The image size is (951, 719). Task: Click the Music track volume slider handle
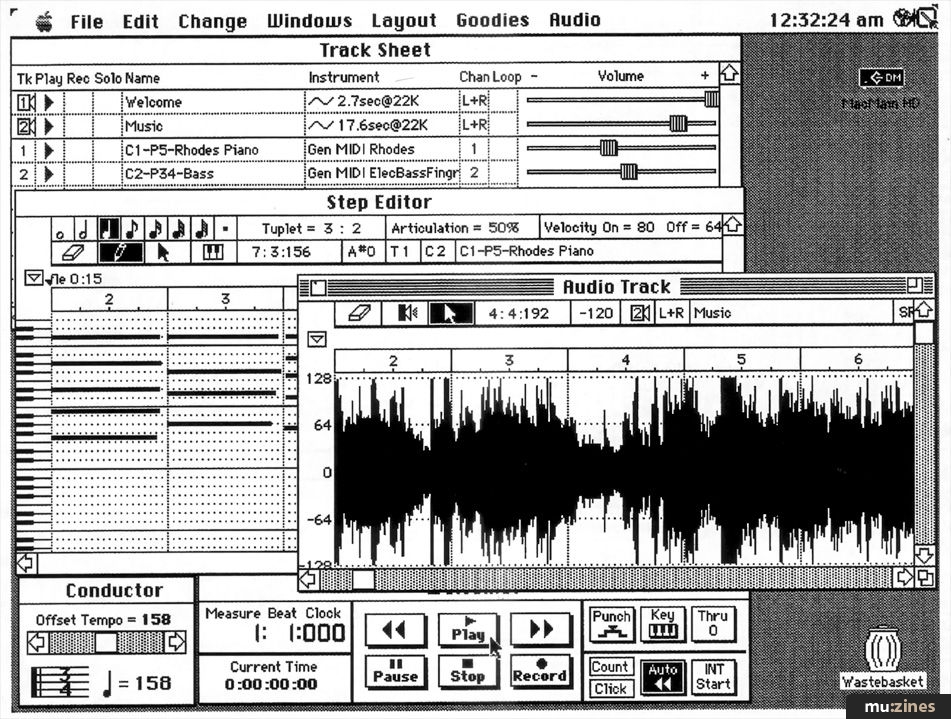(678, 124)
